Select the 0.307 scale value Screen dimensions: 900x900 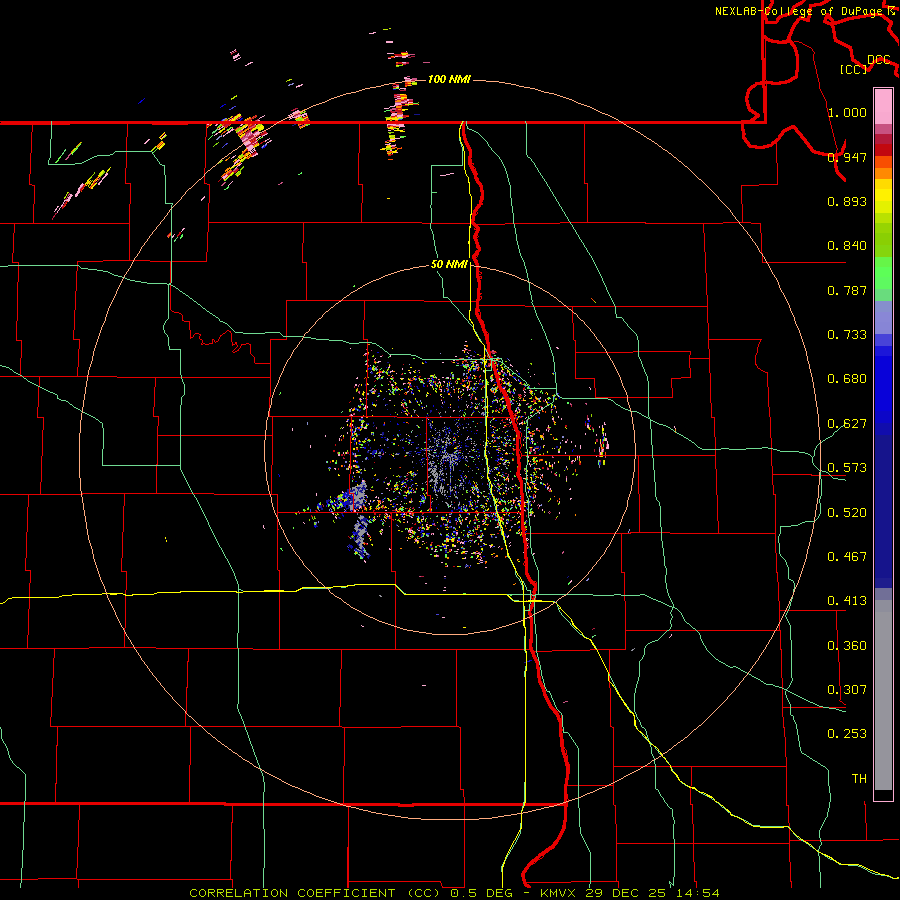click(847, 689)
